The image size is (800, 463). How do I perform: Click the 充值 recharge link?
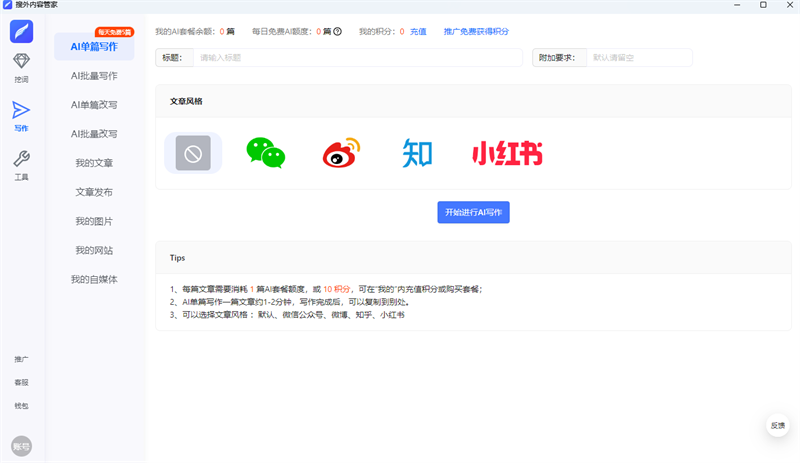pyautogui.click(x=418, y=31)
